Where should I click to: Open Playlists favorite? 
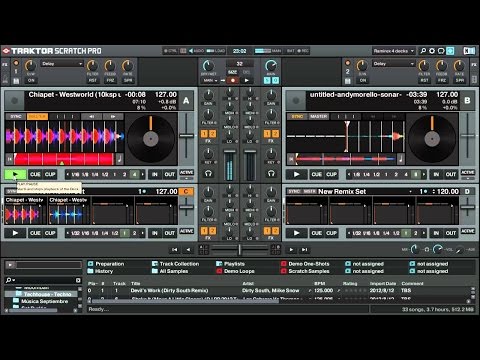pos(231,264)
